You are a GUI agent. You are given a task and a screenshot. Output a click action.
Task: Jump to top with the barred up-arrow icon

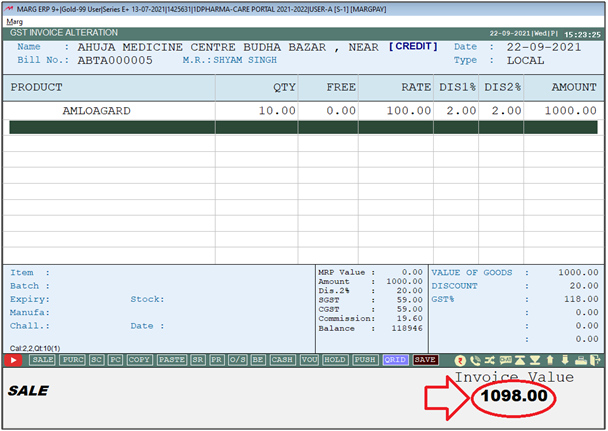pos(520,360)
